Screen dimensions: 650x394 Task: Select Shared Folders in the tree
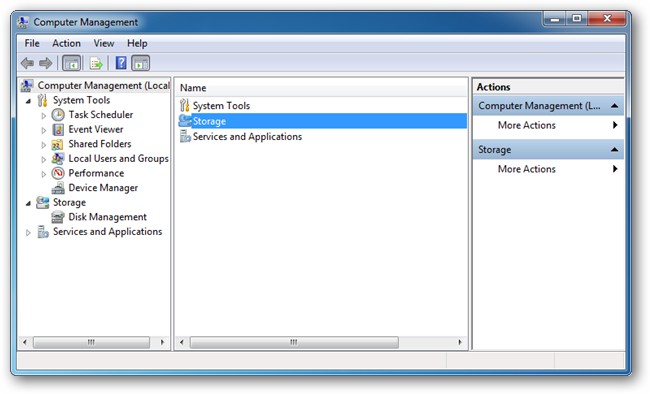pyautogui.click(x=100, y=144)
